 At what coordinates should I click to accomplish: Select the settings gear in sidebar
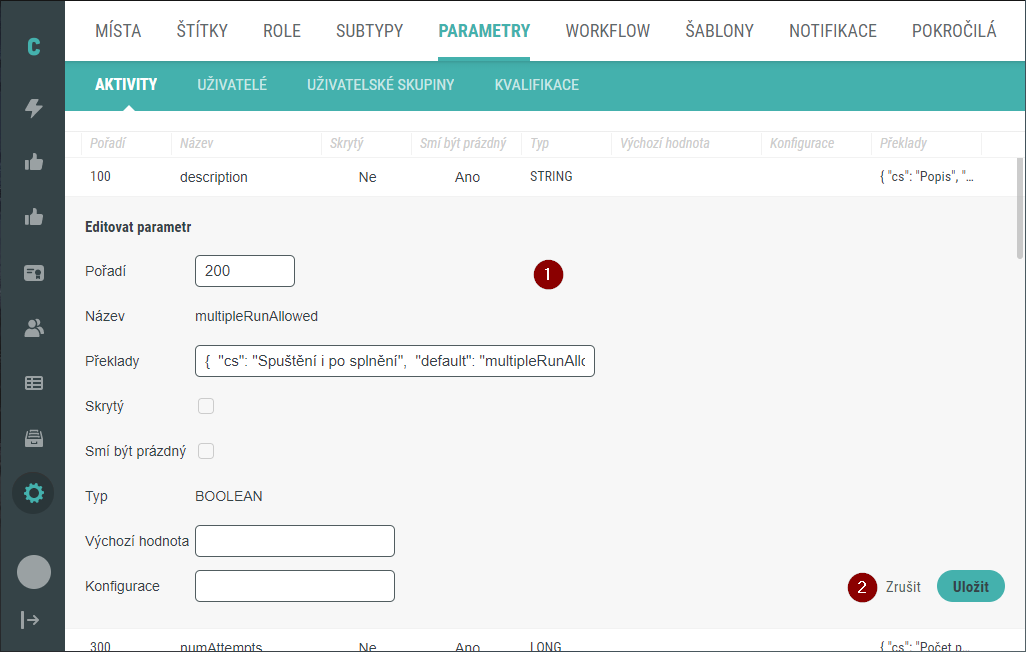coord(33,492)
